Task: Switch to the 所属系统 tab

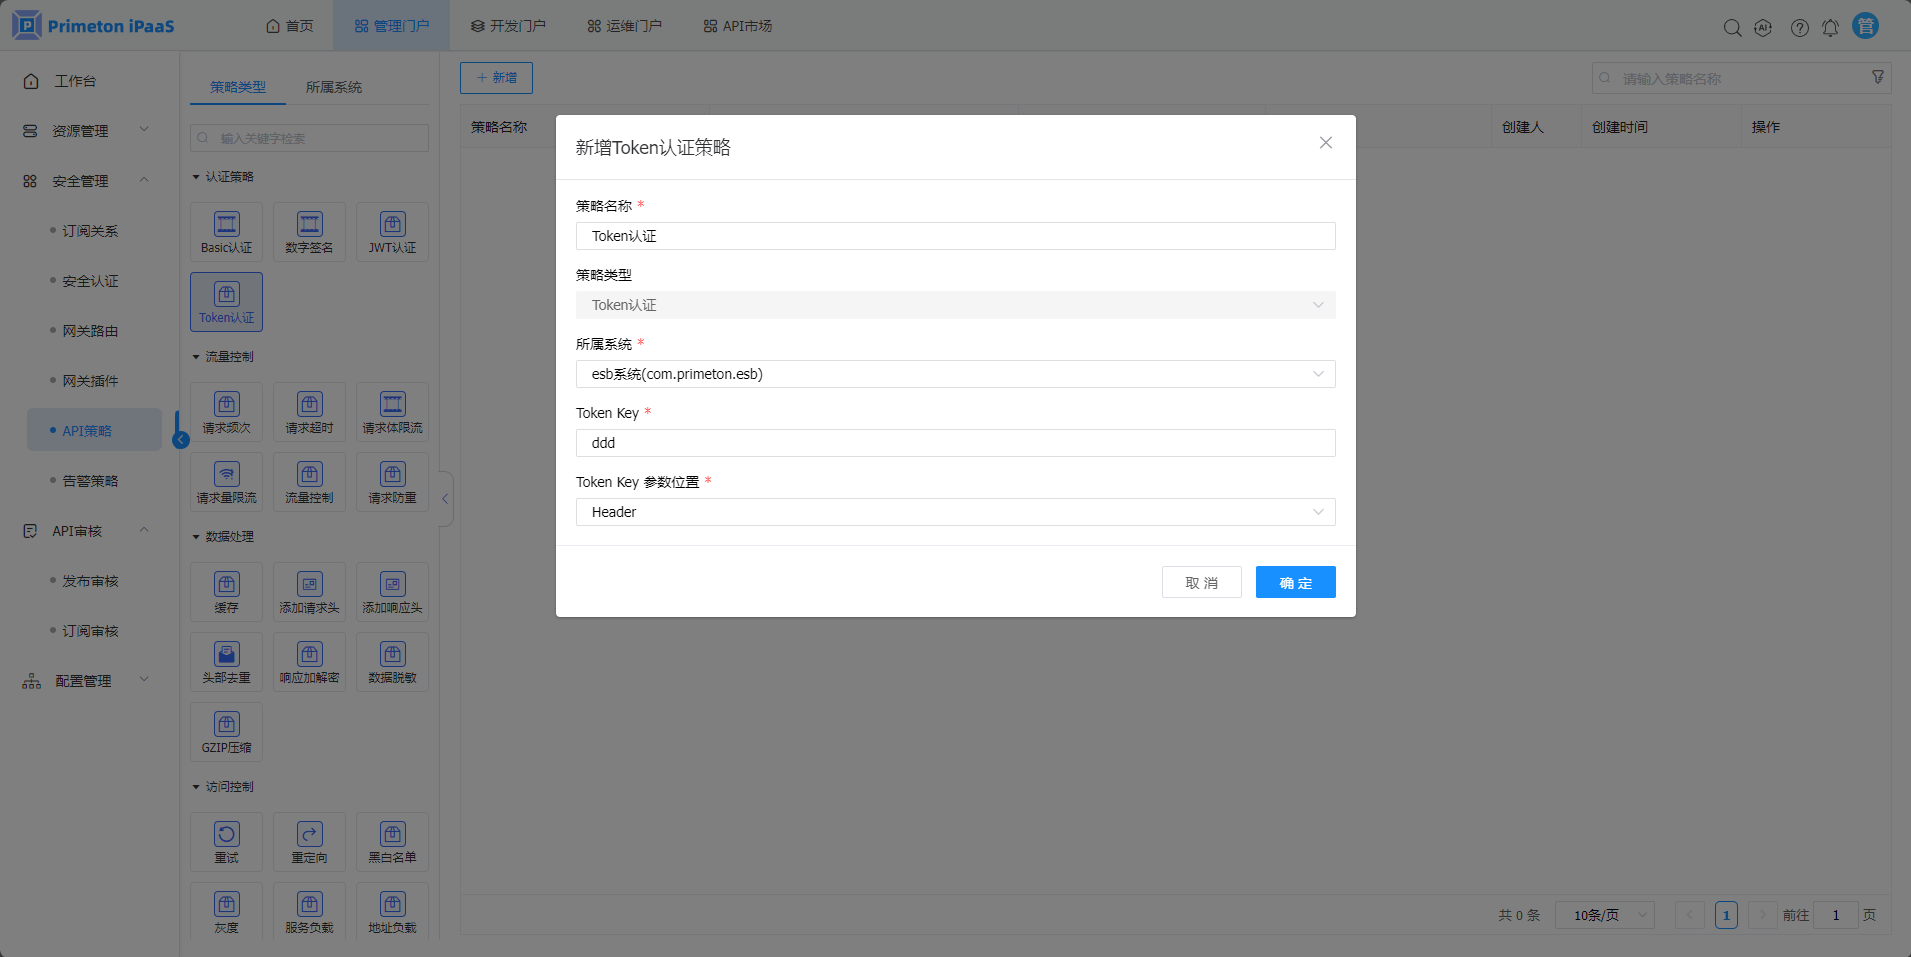Action: pyautogui.click(x=334, y=88)
